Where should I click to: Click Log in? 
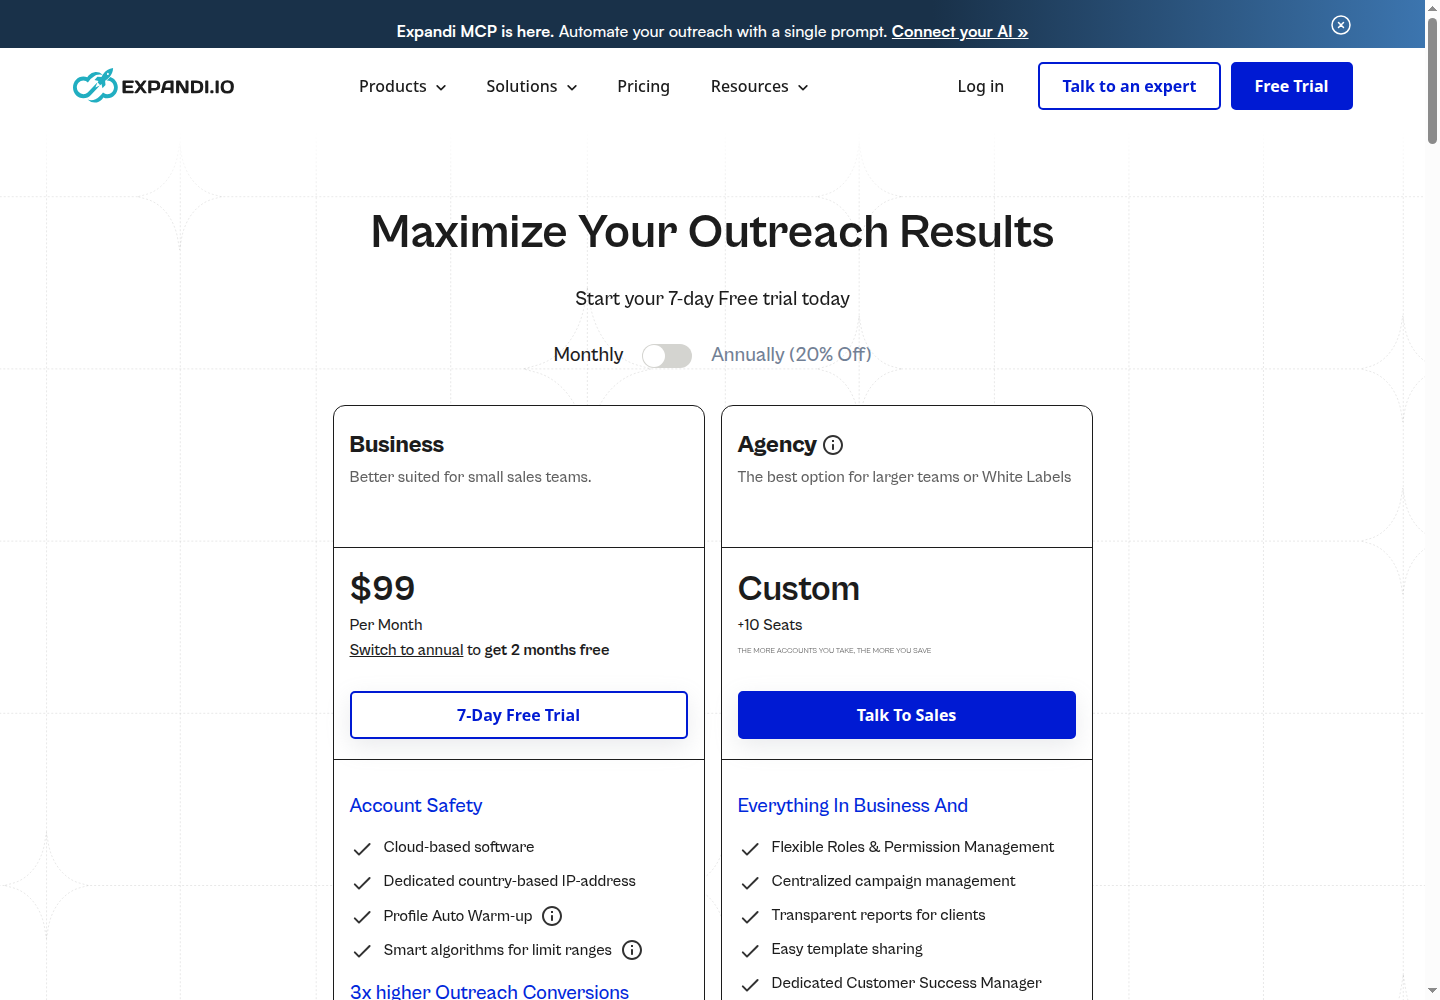[x=980, y=87]
